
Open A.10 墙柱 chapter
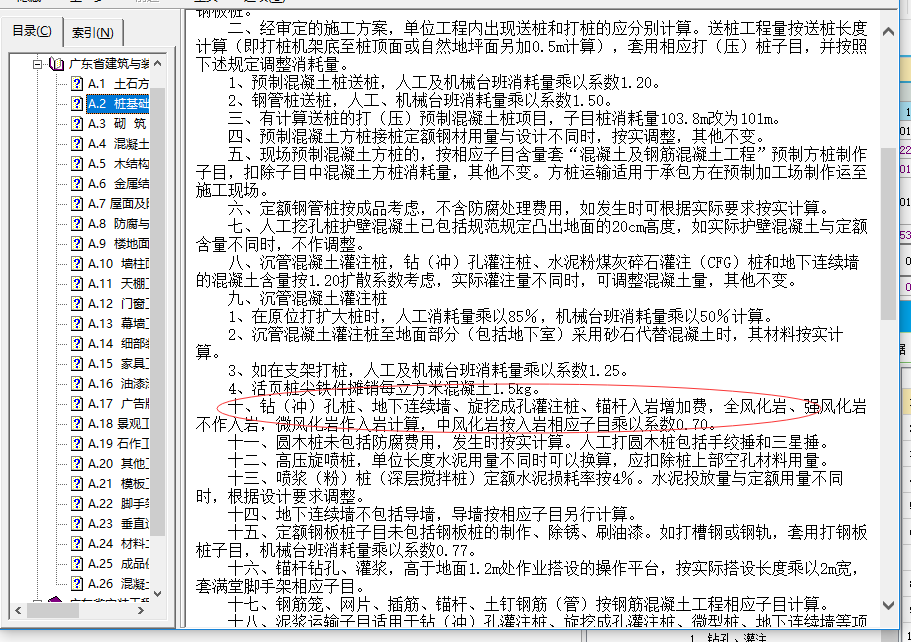point(118,264)
